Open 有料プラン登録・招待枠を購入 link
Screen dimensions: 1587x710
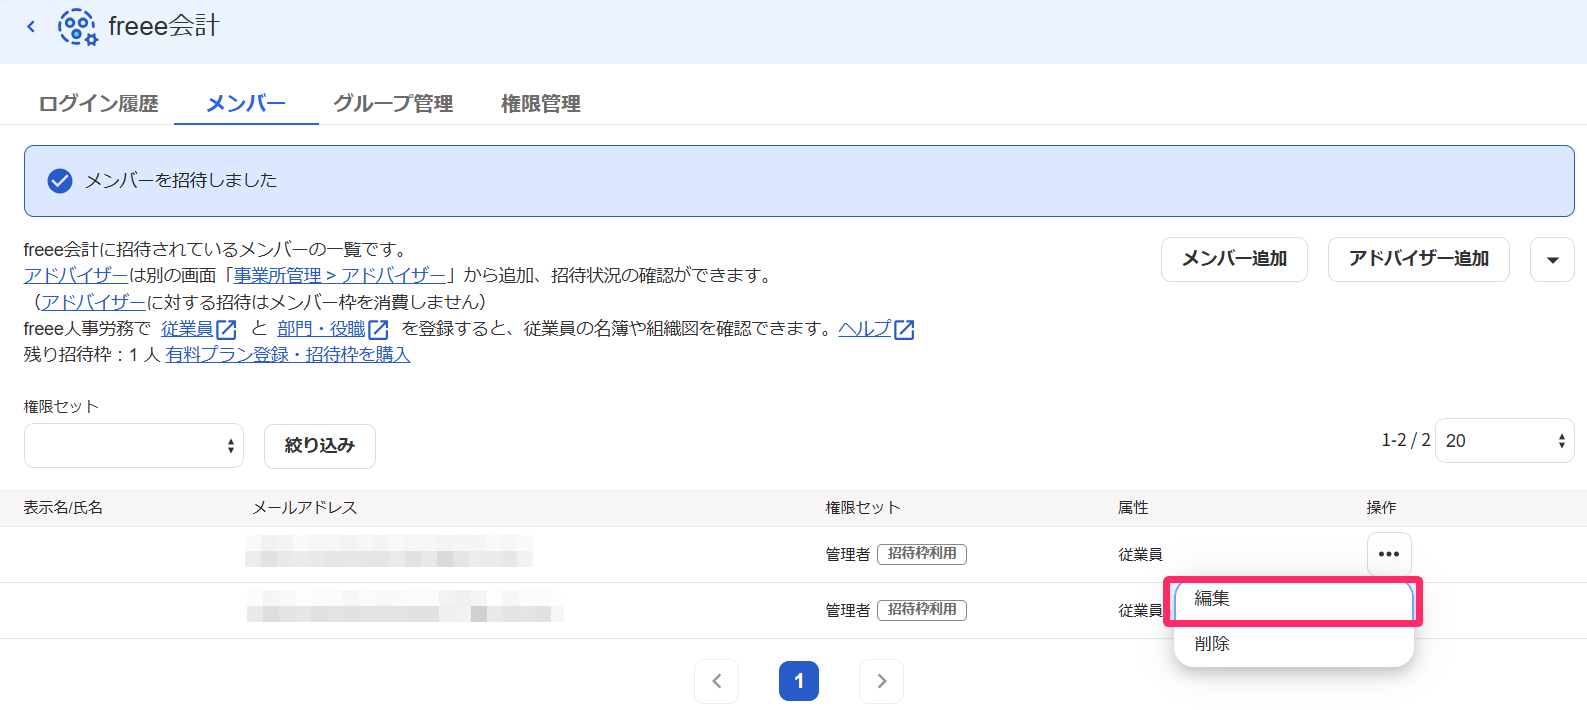click(x=288, y=355)
